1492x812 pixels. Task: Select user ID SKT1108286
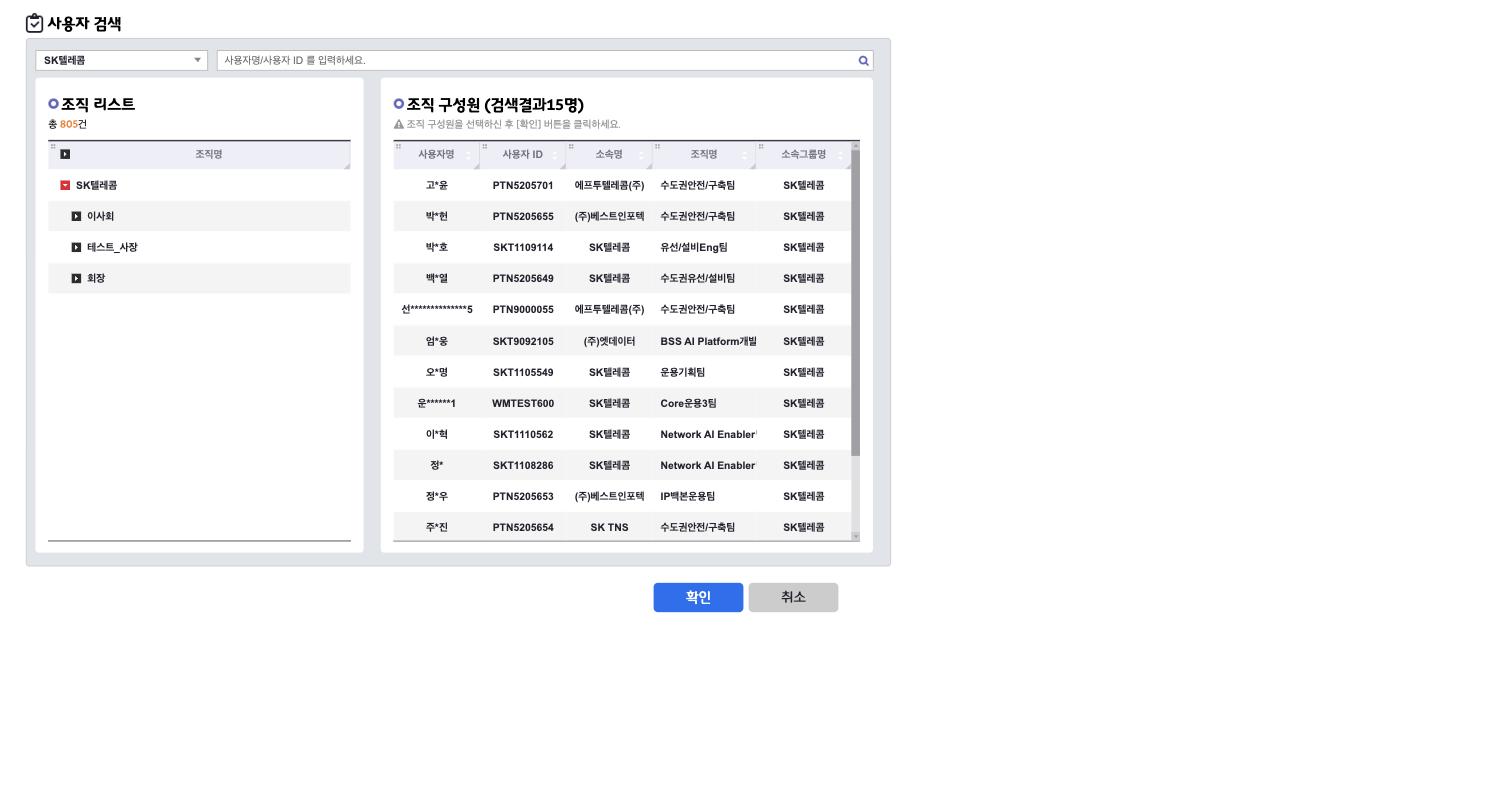[x=523, y=465]
